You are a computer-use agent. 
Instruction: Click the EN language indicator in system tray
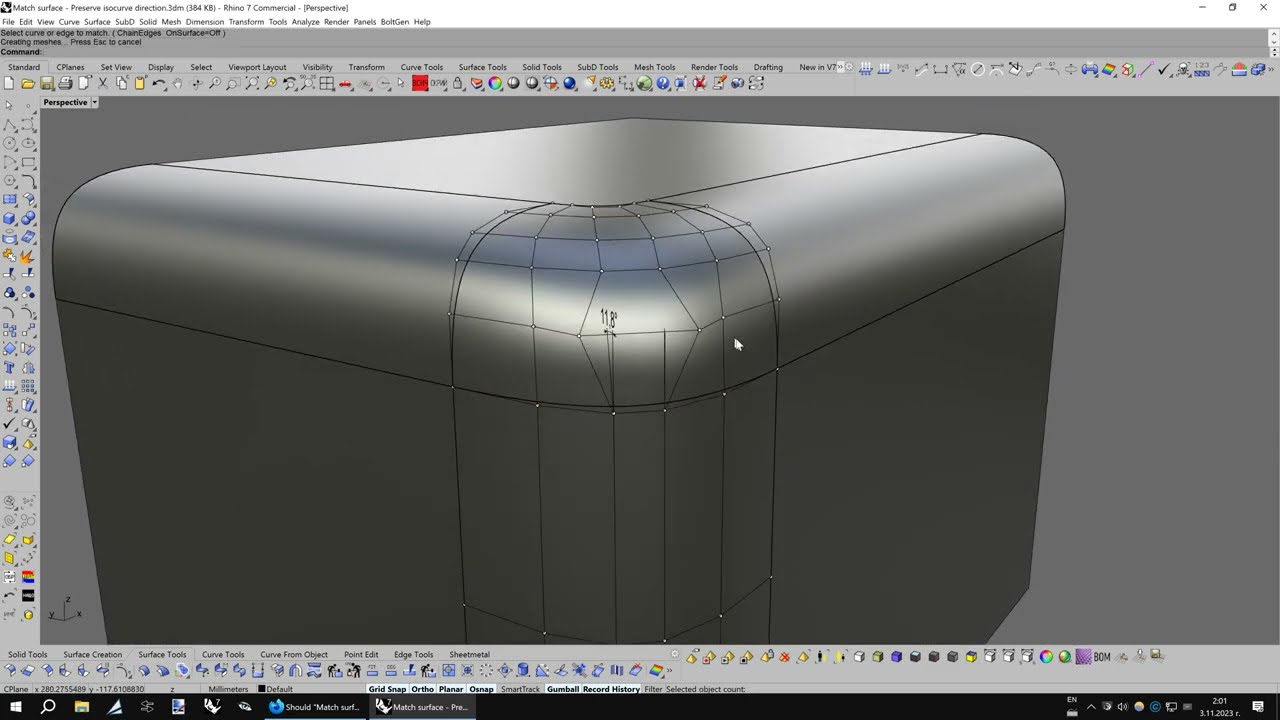click(1072, 700)
